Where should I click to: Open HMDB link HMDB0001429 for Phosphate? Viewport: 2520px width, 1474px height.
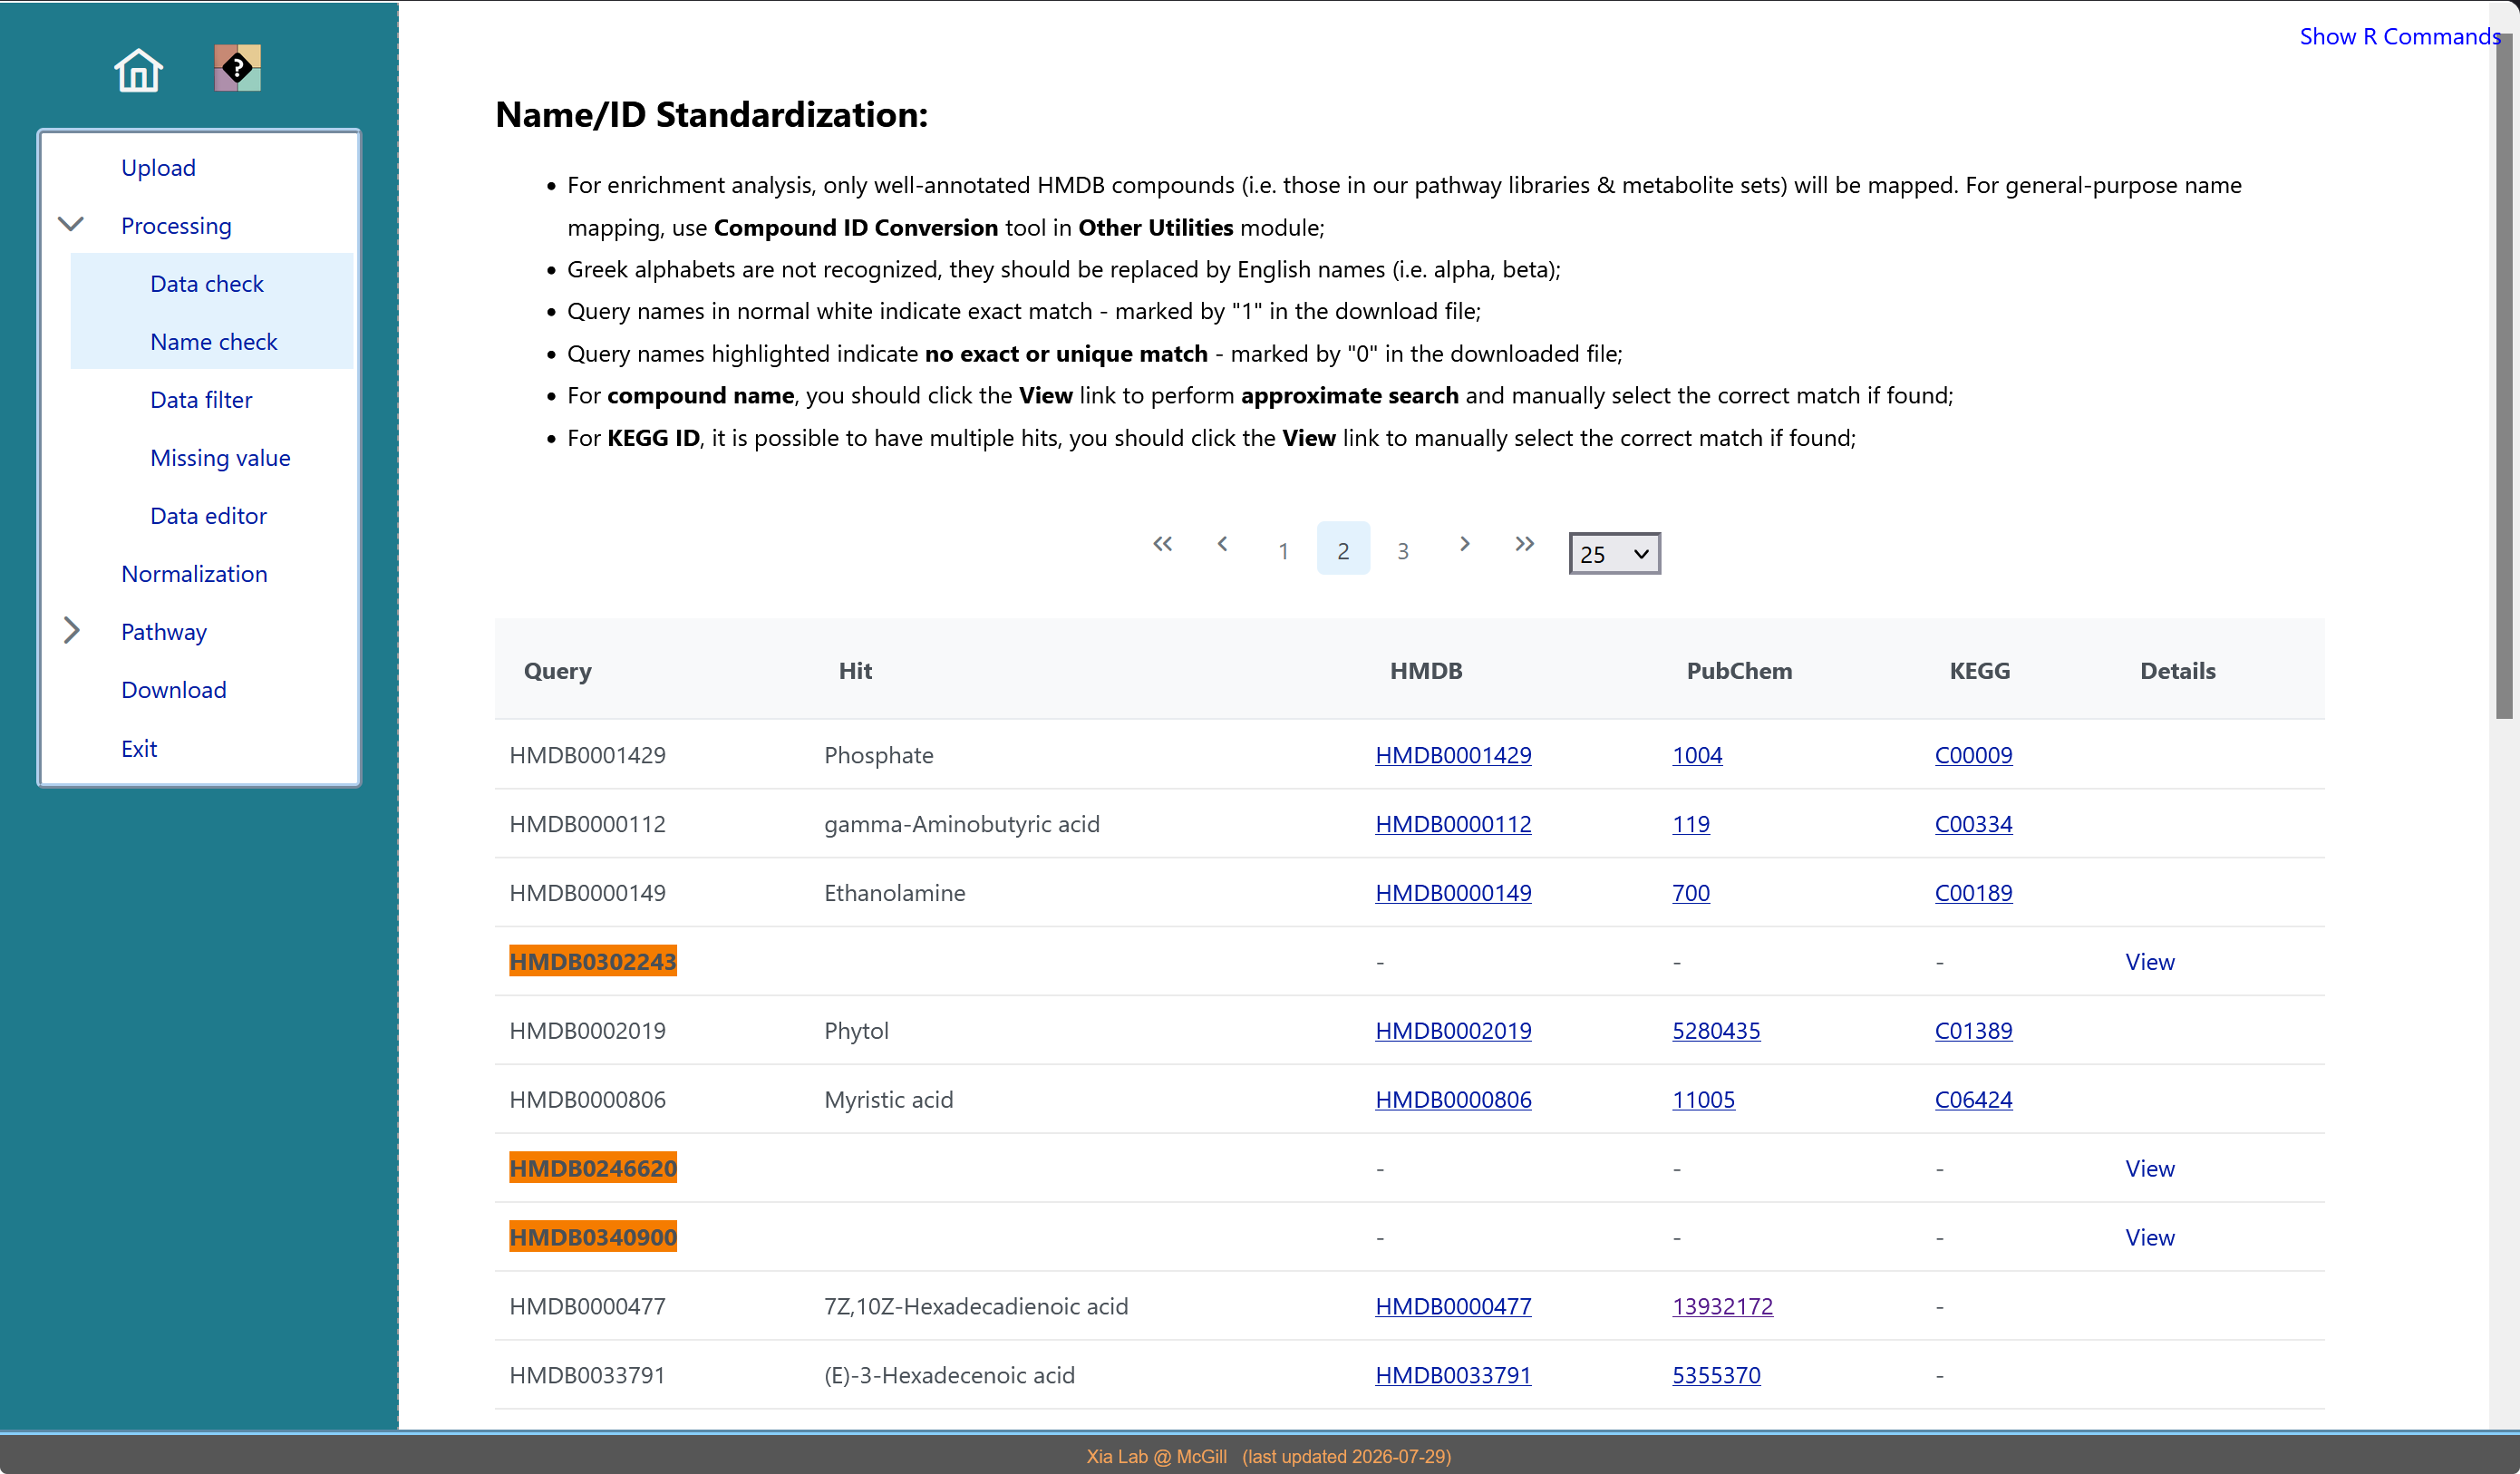point(1453,755)
